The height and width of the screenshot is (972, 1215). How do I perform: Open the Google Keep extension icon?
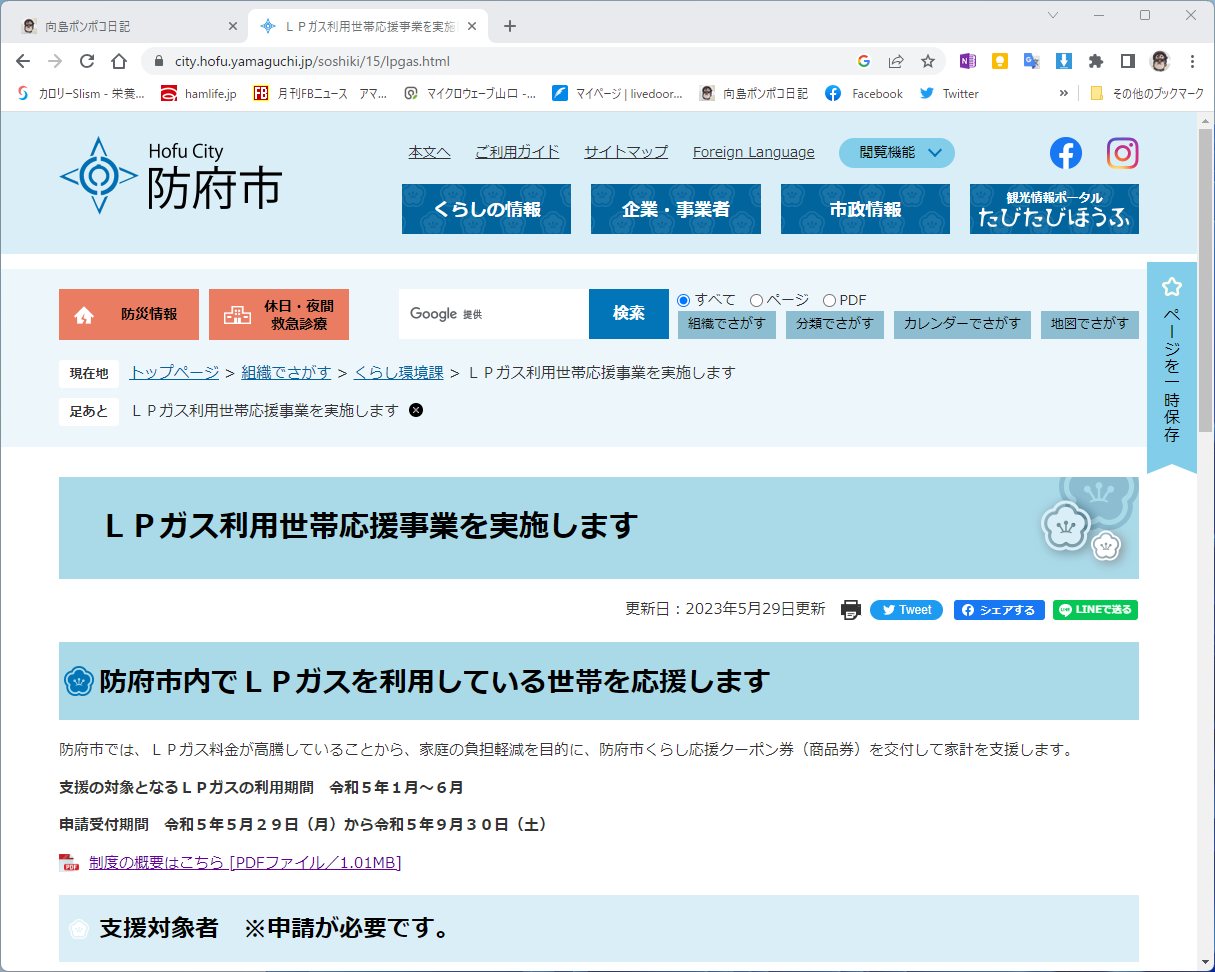point(999,61)
